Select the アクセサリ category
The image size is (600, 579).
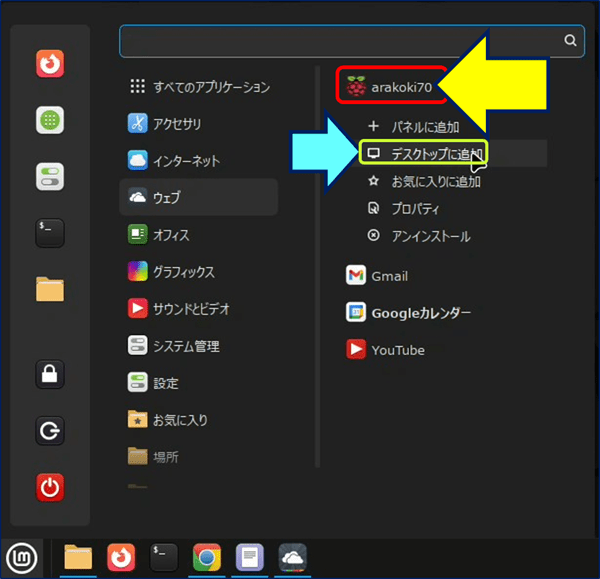(x=199, y=124)
